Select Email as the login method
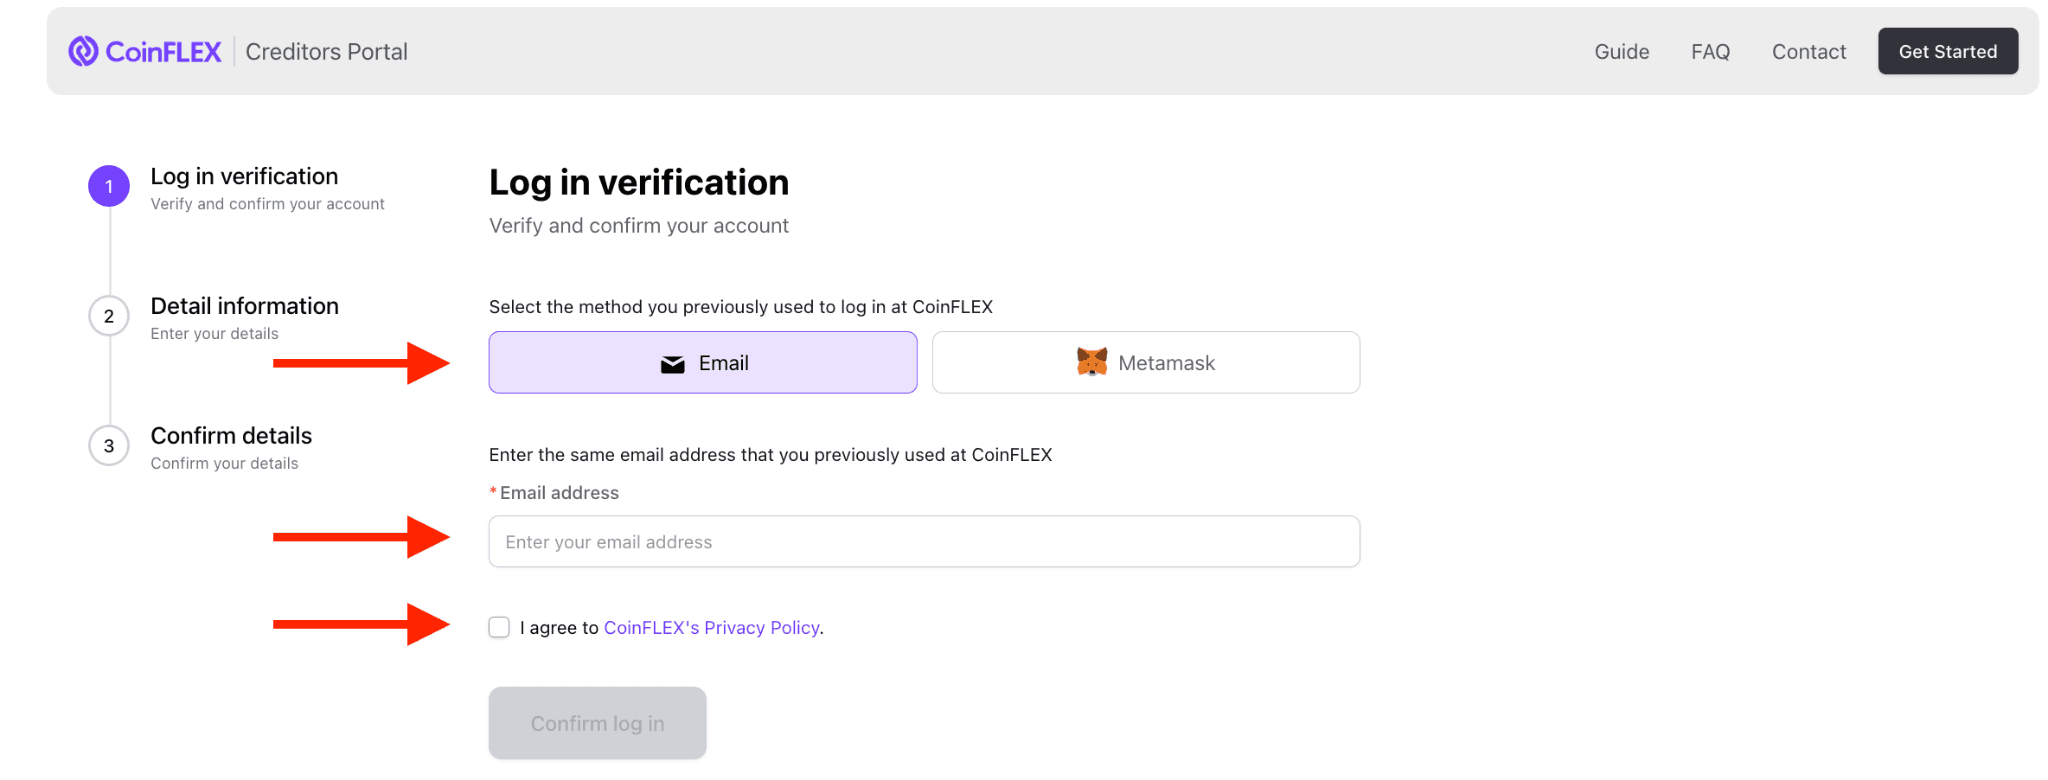Image resolution: width=2048 pixels, height=780 pixels. coord(703,362)
